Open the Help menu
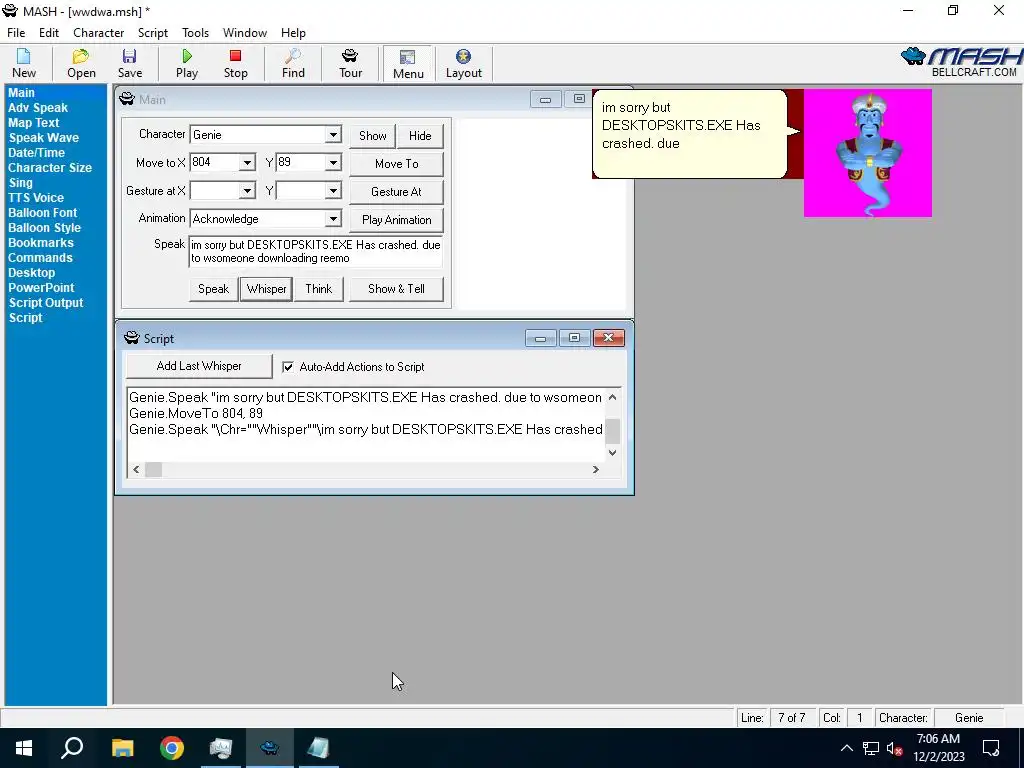The image size is (1024, 768). pos(293,33)
